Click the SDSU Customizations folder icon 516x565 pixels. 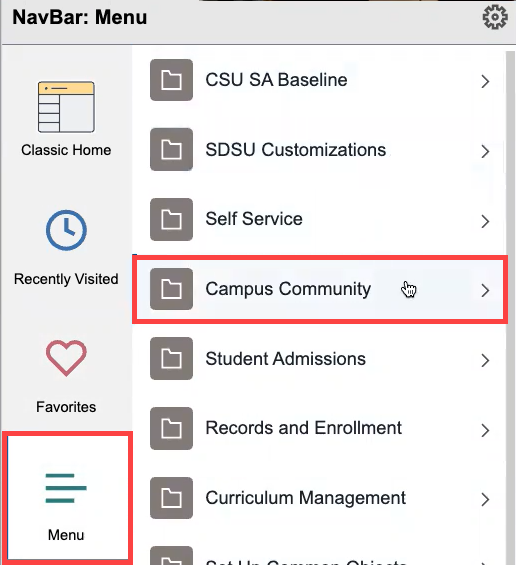tap(172, 150)
